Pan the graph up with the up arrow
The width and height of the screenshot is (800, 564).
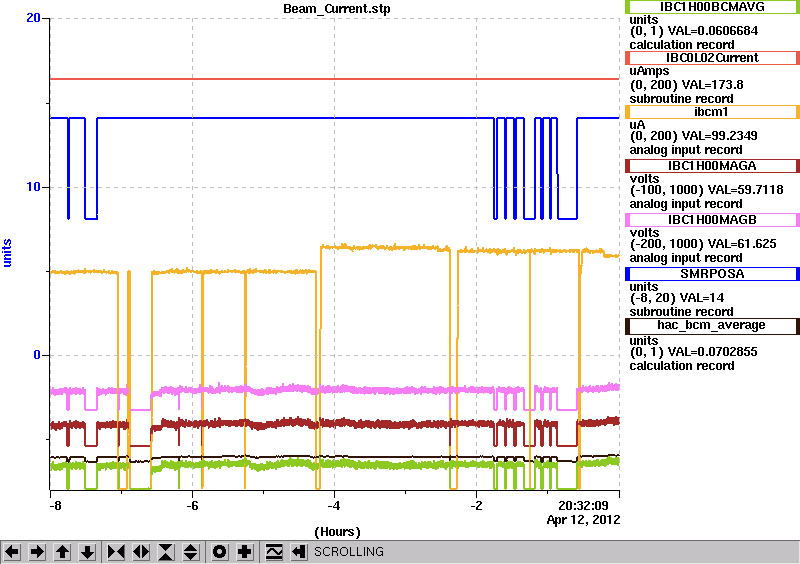(x=63, y=552)
